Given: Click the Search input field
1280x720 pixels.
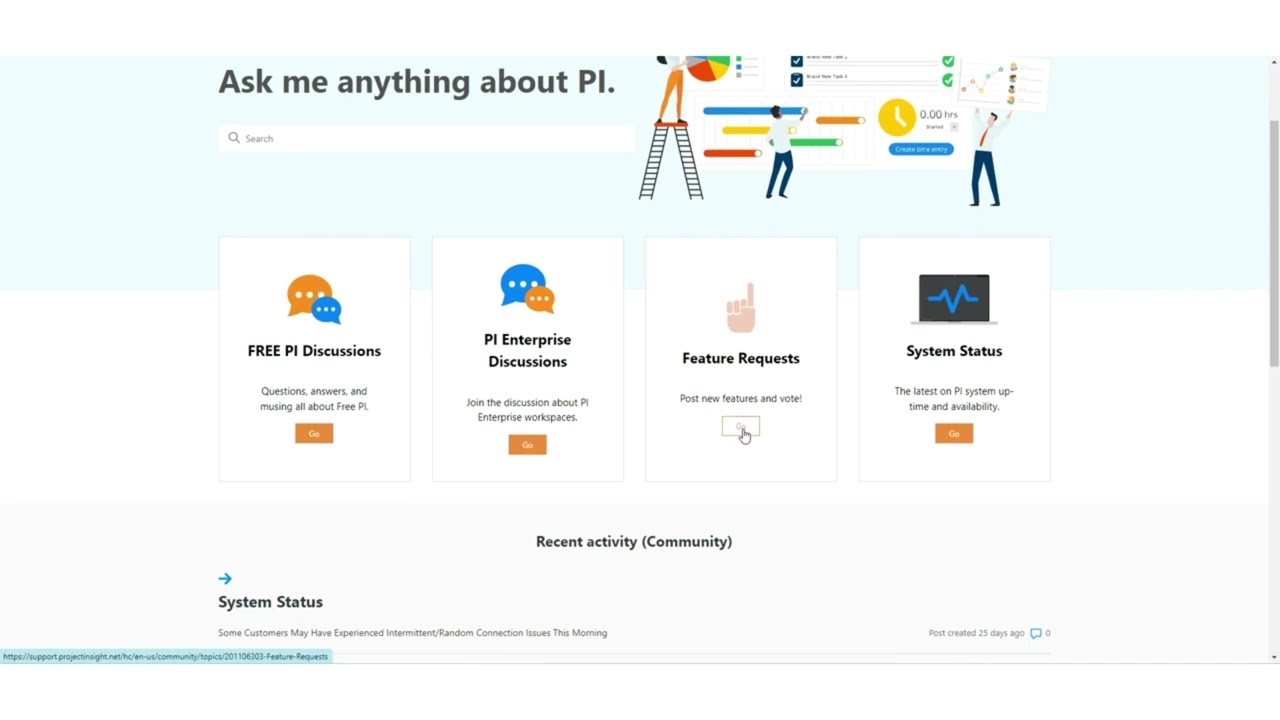Looking at the screenshot, I should pyautogui.click(x=426, y=138).
